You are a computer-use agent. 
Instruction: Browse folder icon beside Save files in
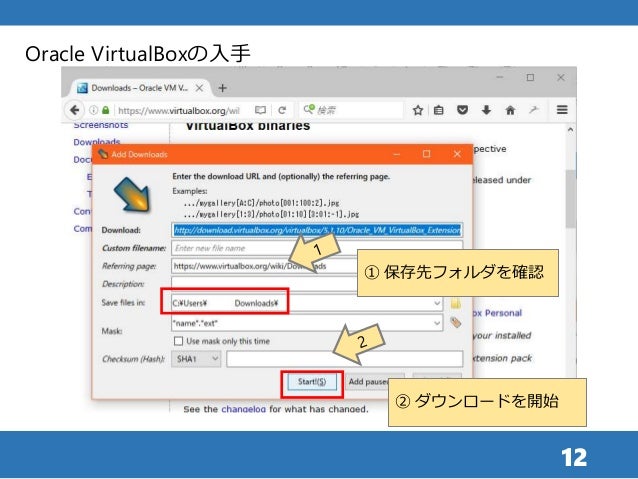(x=455, y=303)
